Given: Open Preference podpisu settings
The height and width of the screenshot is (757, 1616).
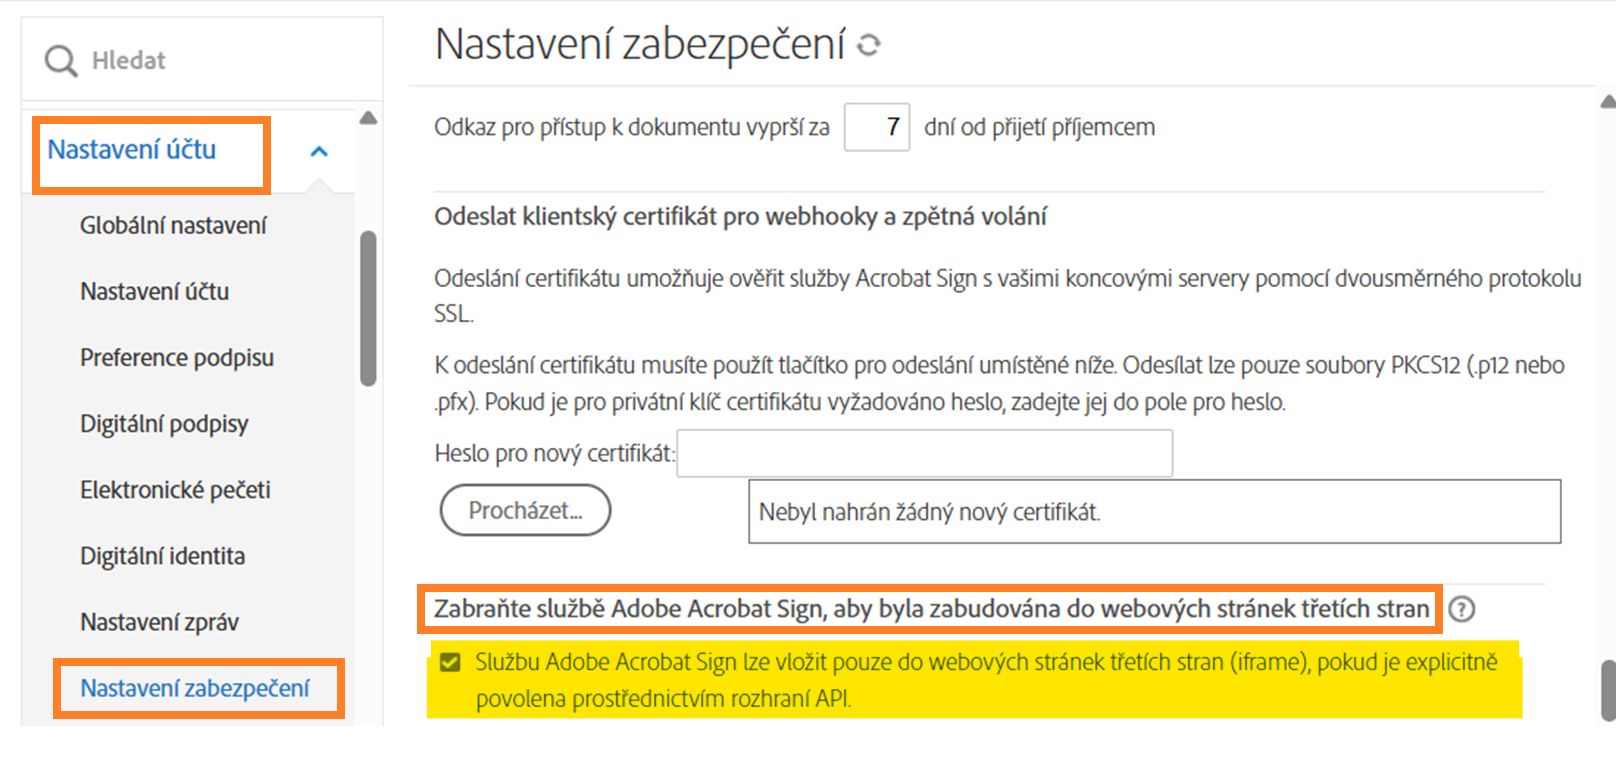Looking at the screenshot, I should coord(176,358).
